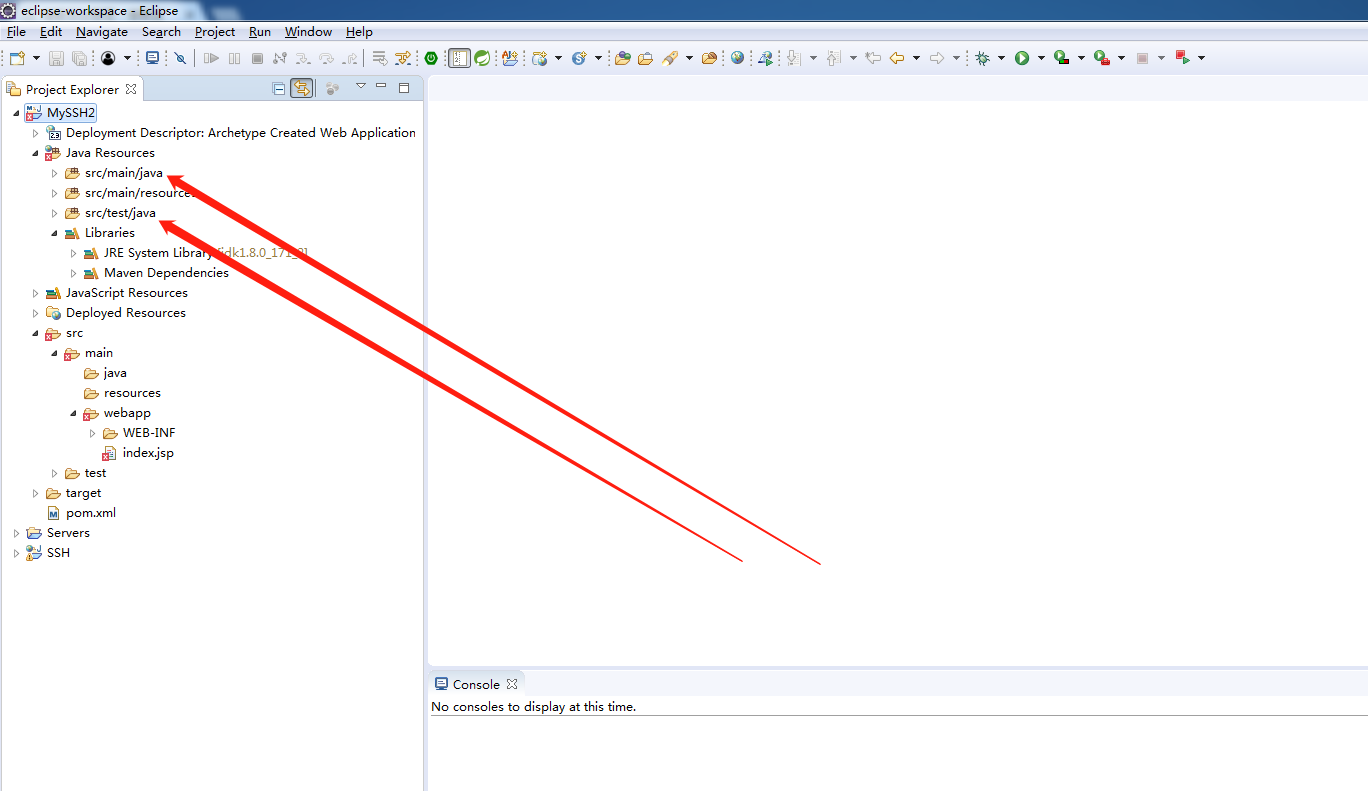Click the Use Step Filters icon
1368x791 pixels.
tap(402, 58)
